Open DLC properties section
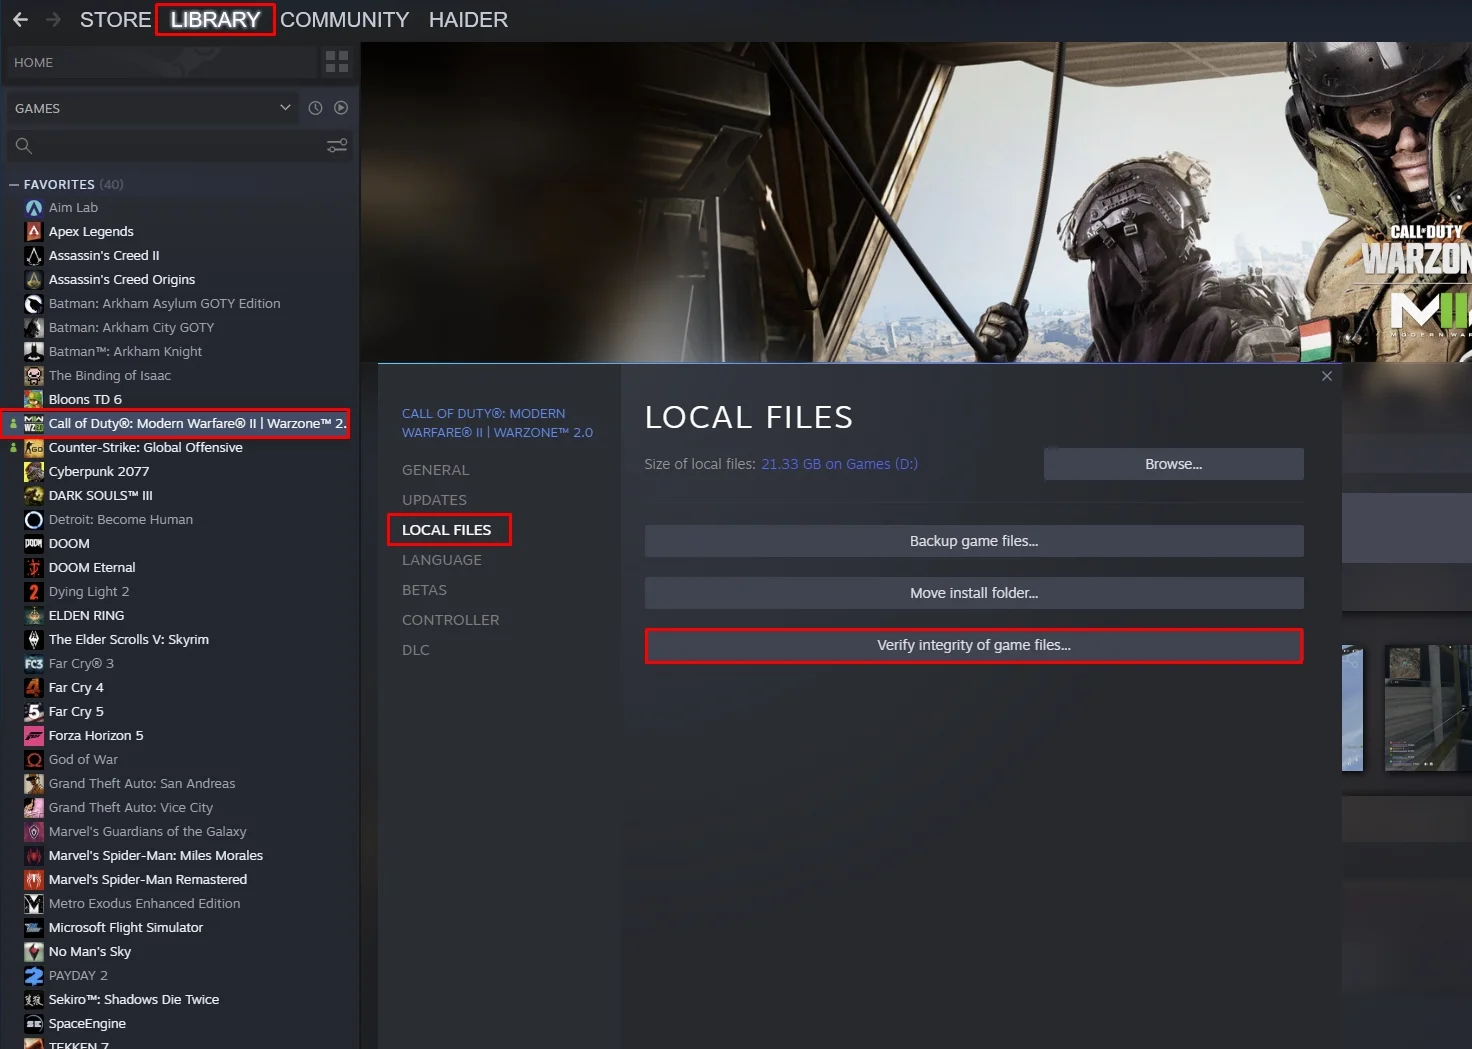This screenshot has width=1472, height=1049. tap(416, 650)
